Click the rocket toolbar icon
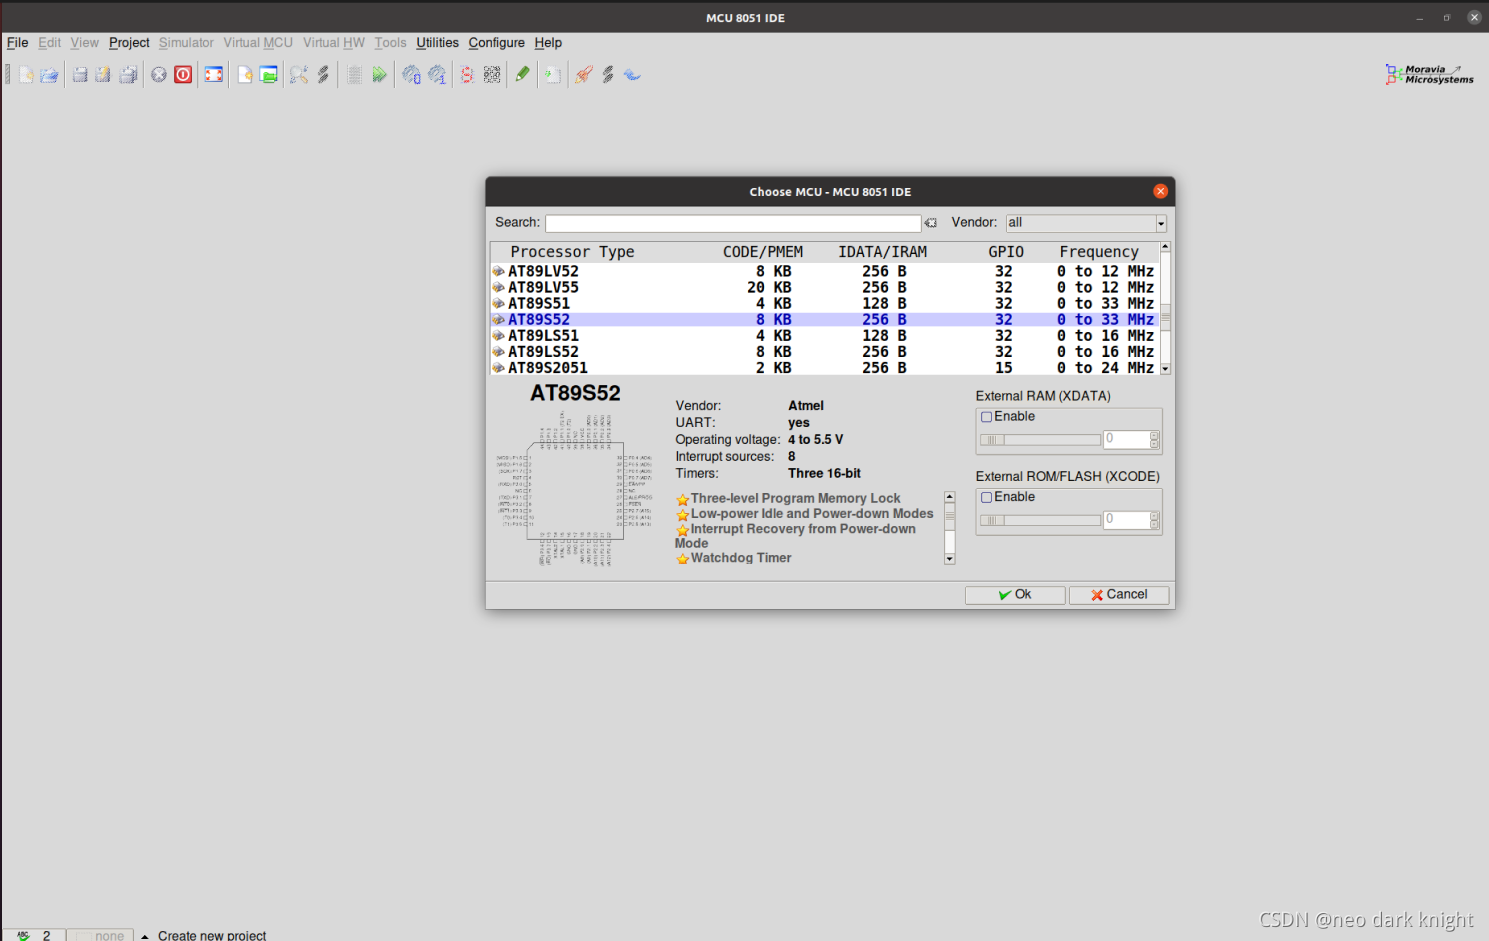Viewport: 1489px width, 941px height. [584, 75]
